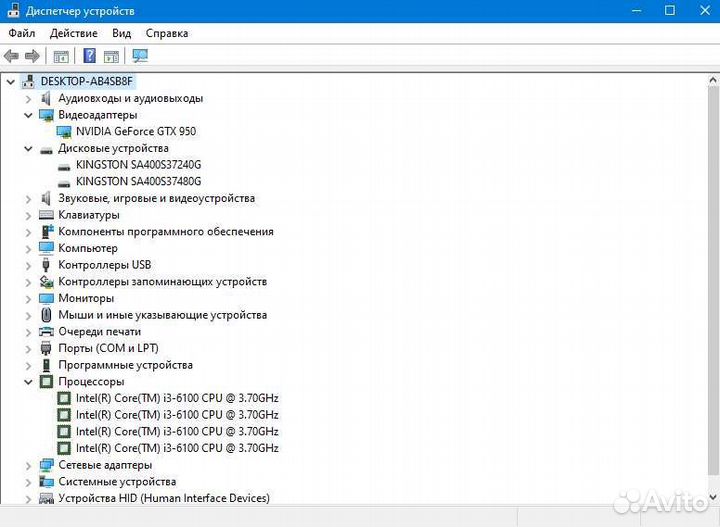This screenshot has width=720, height=527.
Task: Collapse the Дисковые устройства category
Action: (x=29, y=148)
